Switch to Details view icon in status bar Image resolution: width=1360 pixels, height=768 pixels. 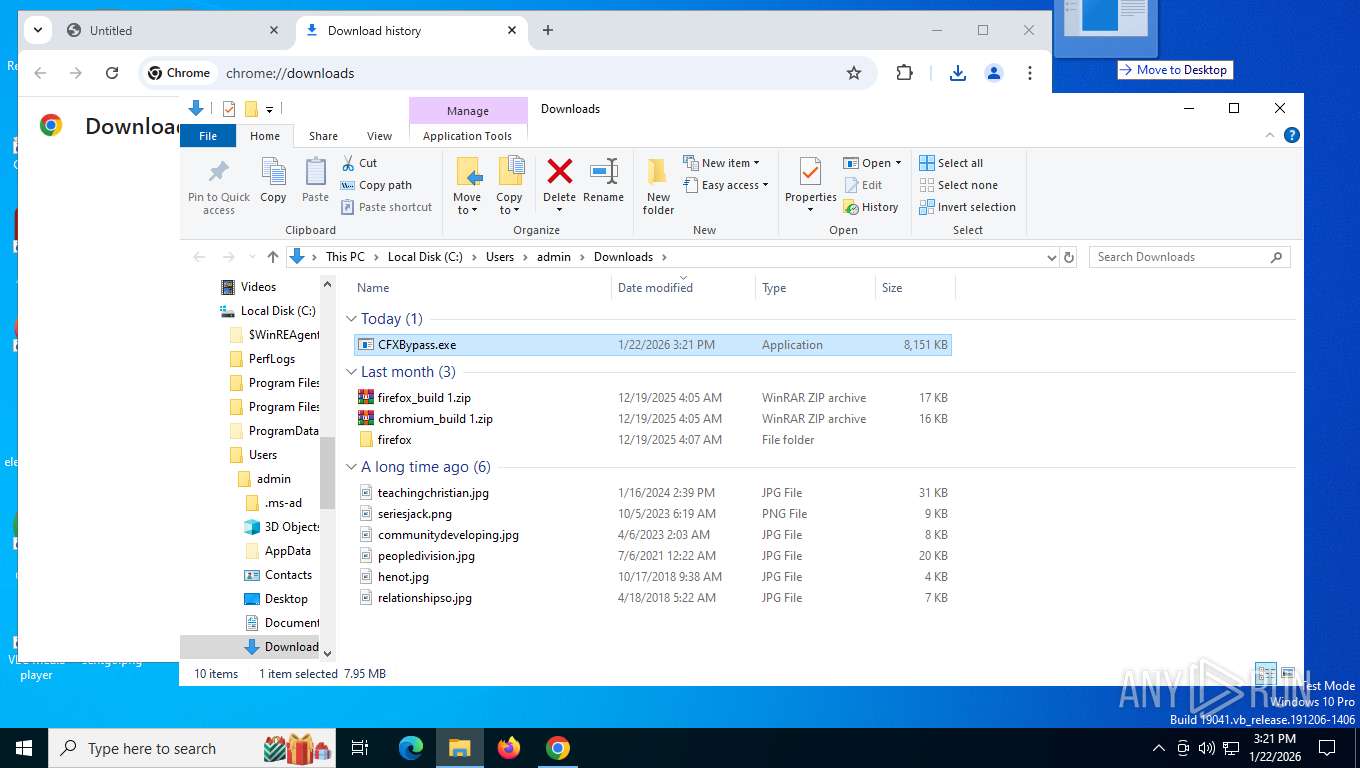(1265, 673)
